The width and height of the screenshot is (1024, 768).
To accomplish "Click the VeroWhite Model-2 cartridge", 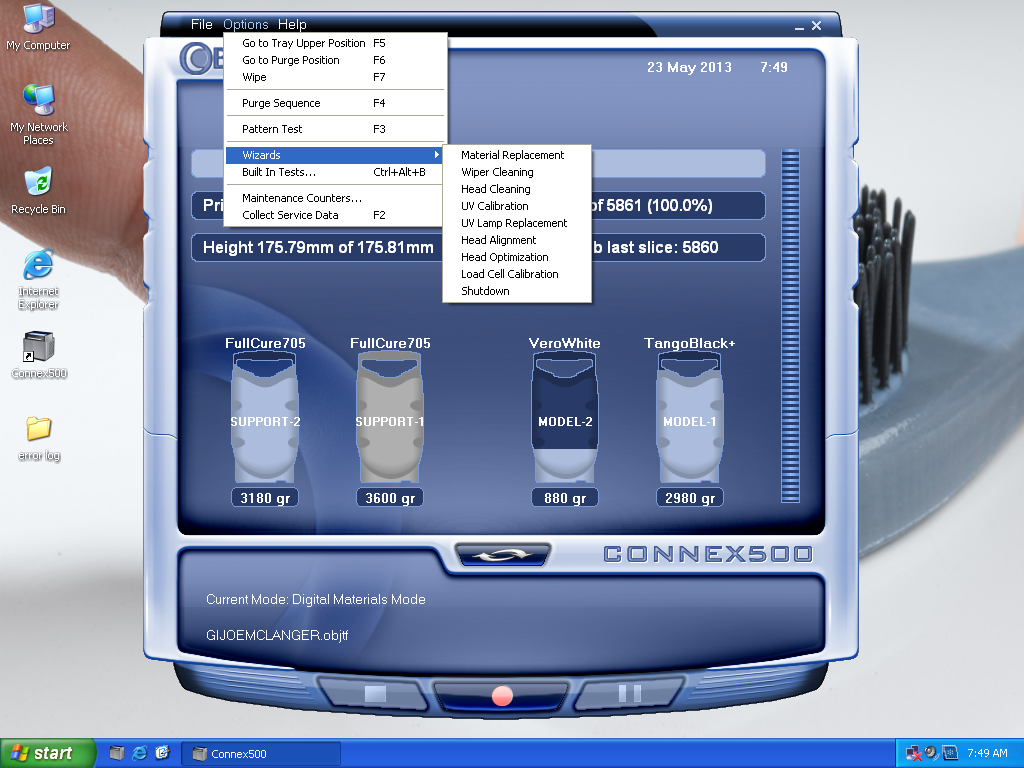I will tap(565, 418).
